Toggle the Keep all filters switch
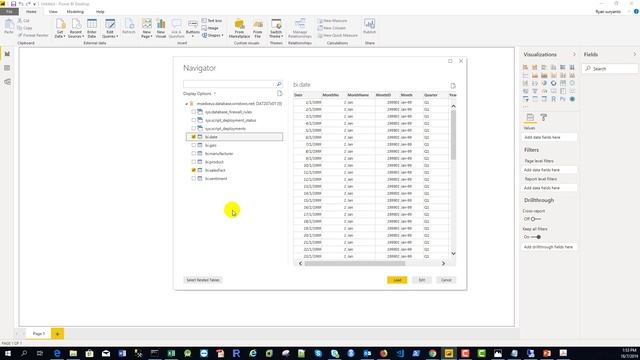 [536, 237]
